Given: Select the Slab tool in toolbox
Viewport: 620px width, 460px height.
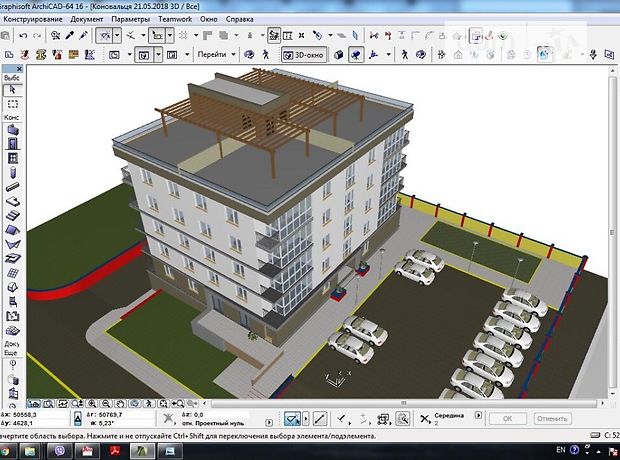Looking at the screenshot, I should click(x=13, y=201).
